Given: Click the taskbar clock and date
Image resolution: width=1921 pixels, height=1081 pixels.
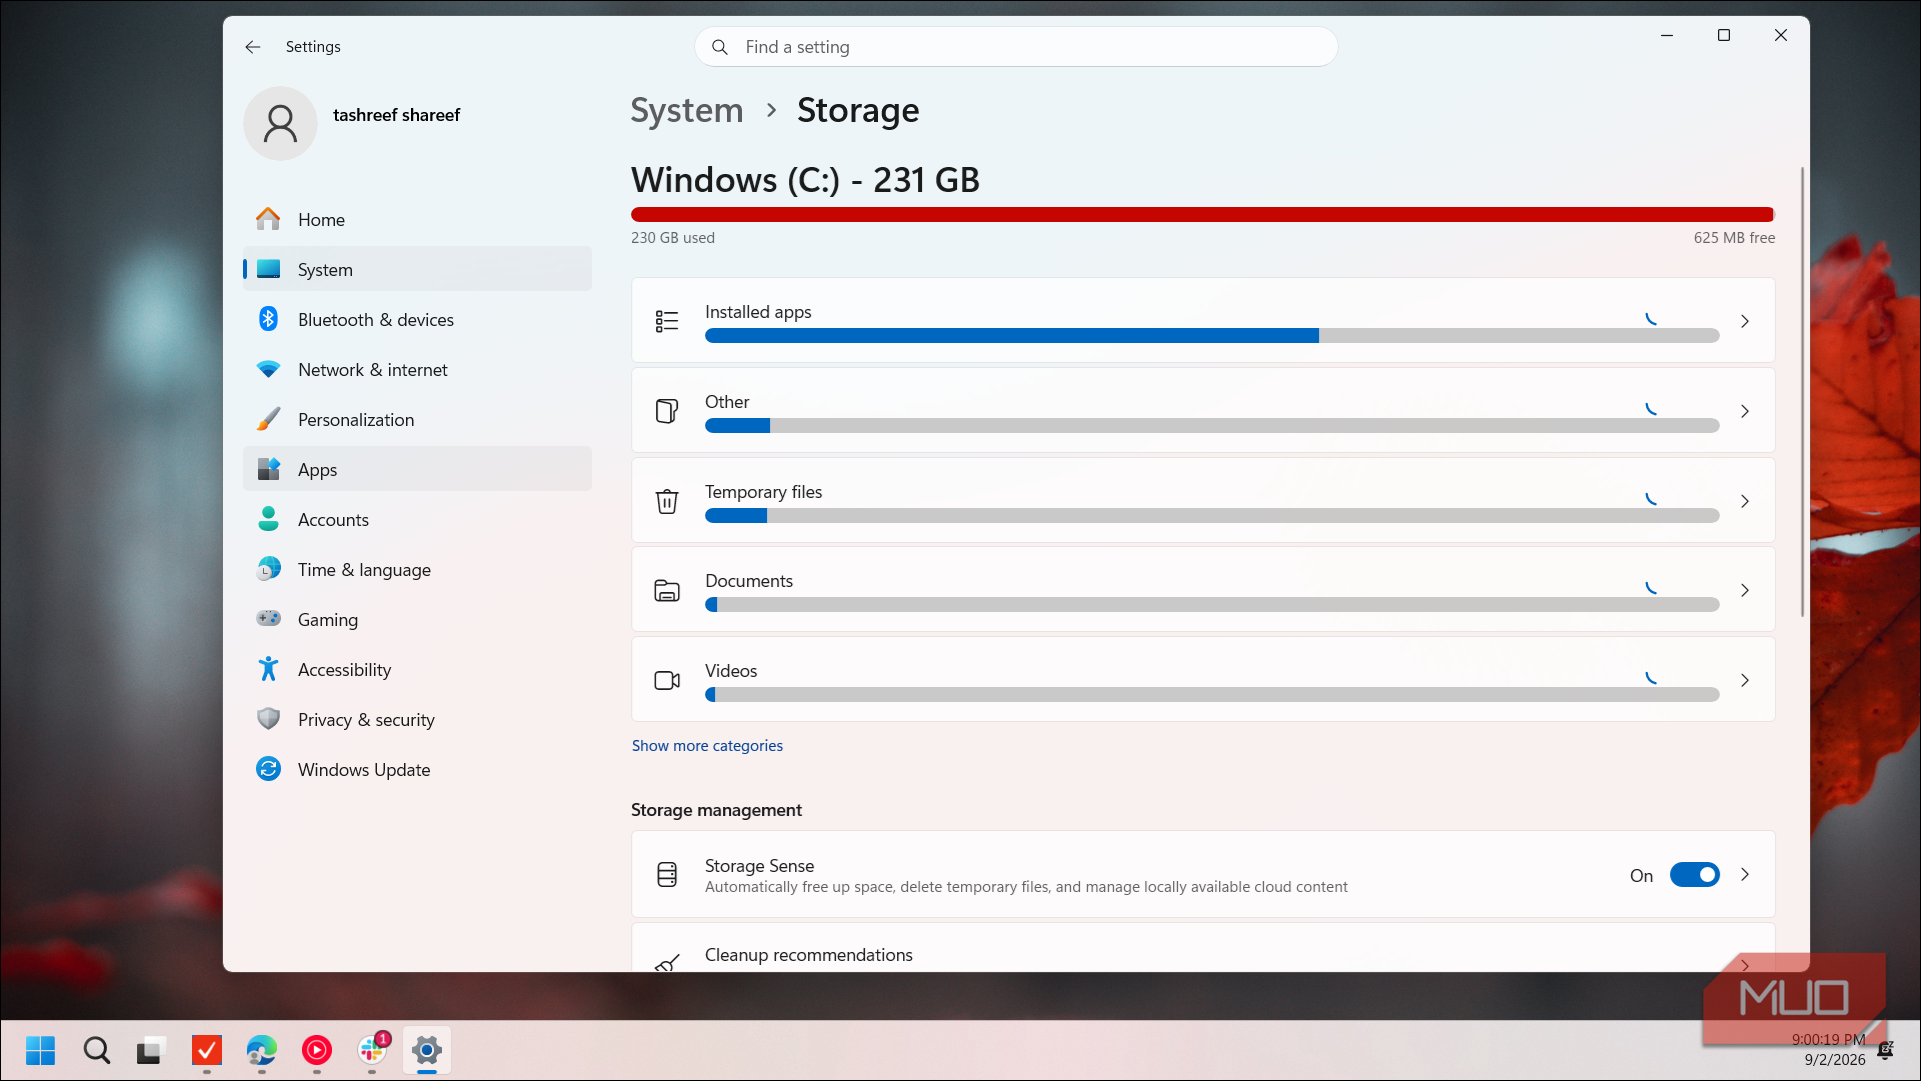Looking at the screenshot, I should pyautogui.click(x=1828, y=1050).
